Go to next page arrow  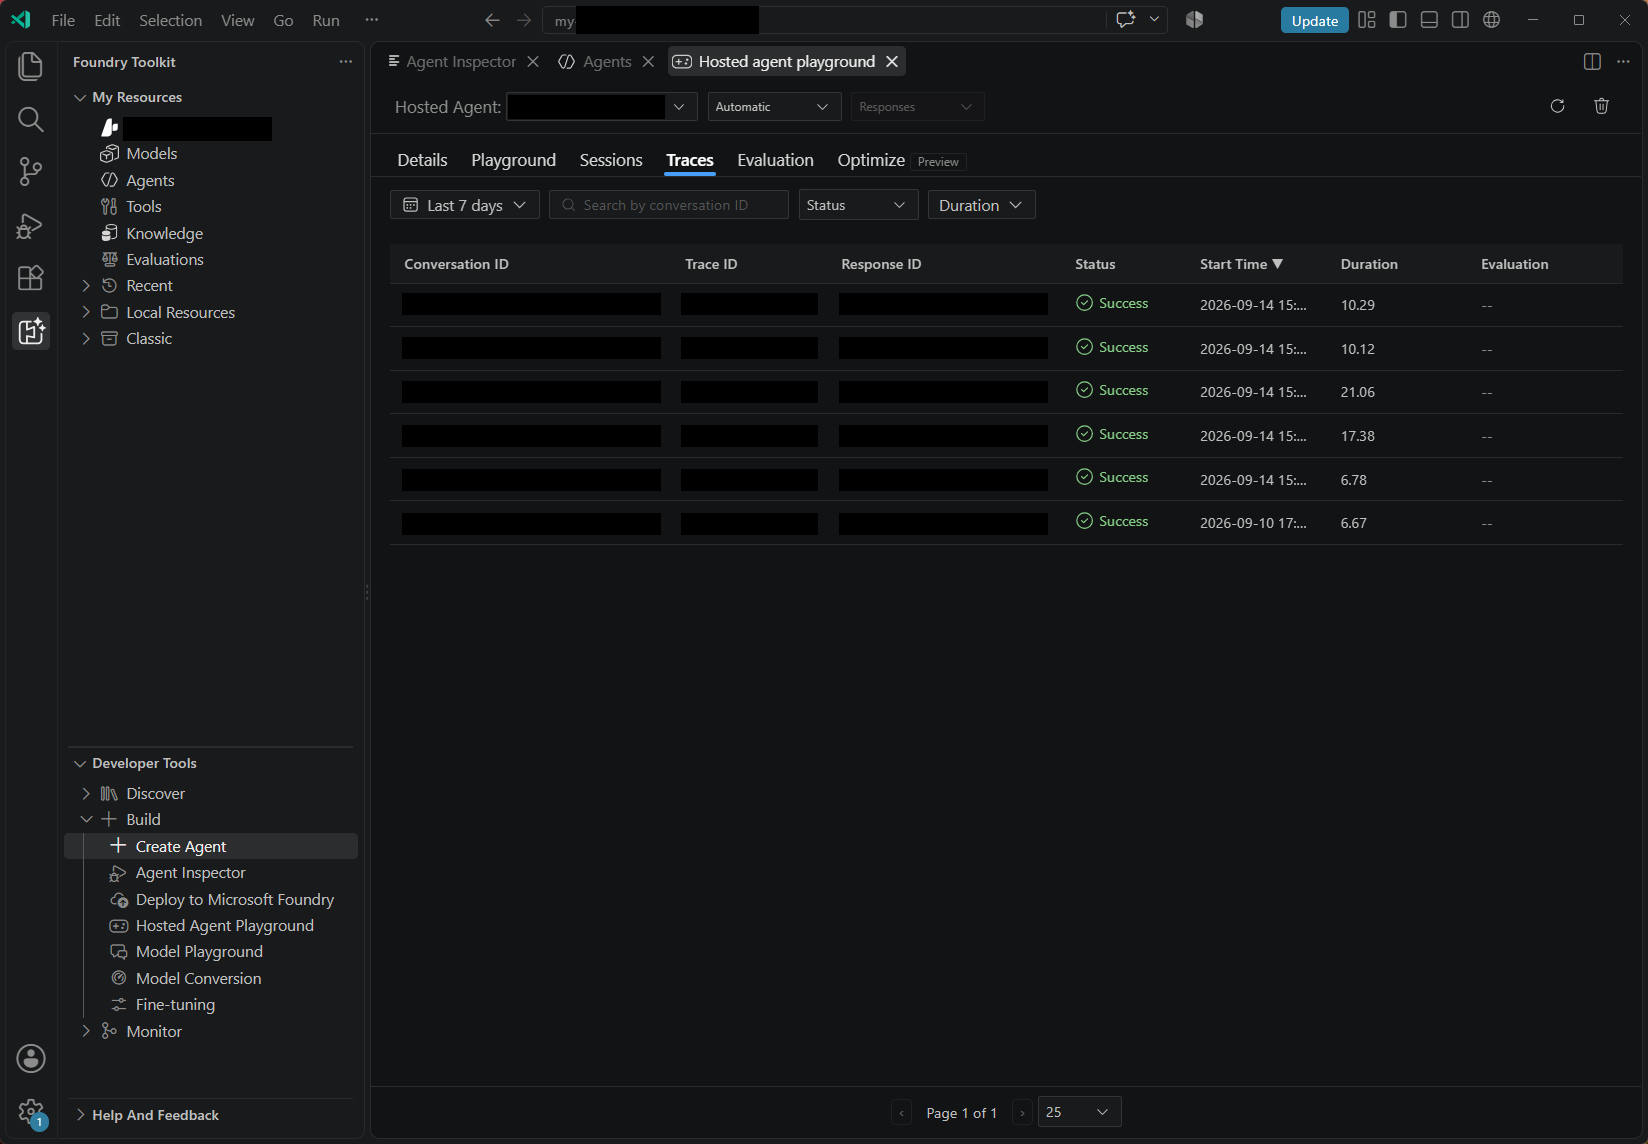tap(1022, 1112)
